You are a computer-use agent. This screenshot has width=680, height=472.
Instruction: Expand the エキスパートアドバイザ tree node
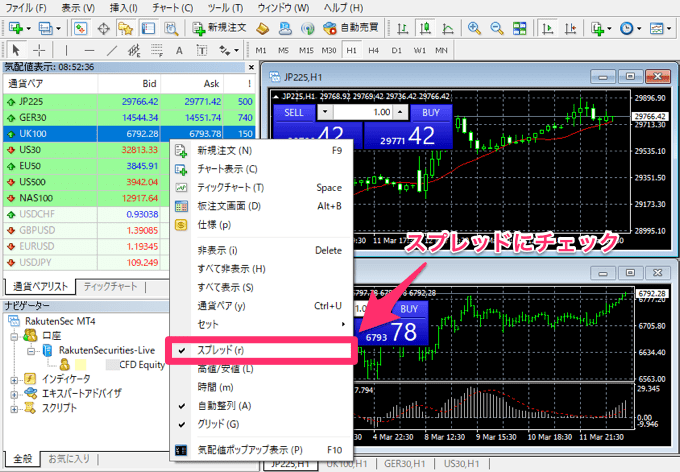pyautogui.click(x=14, y=395)
